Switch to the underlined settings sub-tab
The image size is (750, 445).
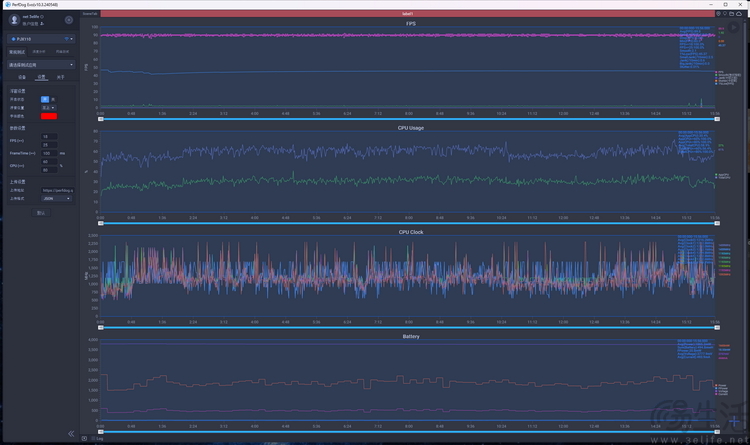[41, 77]
